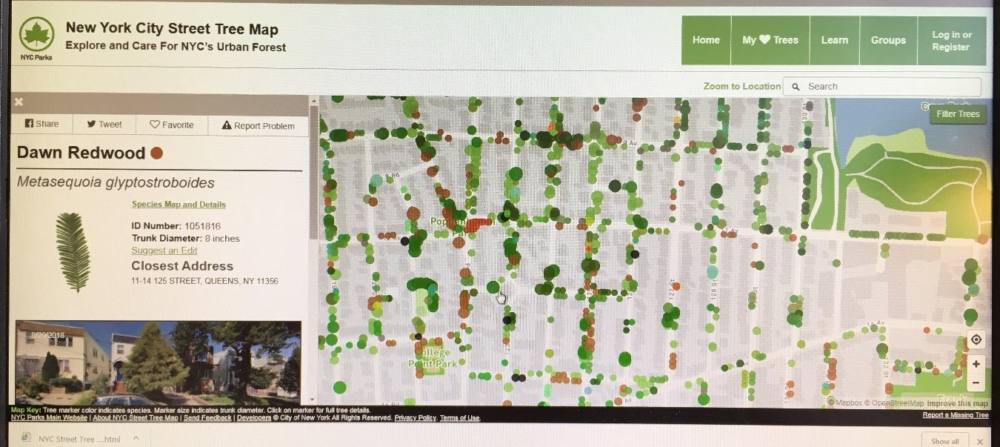Viewport: 1000px width, 447px height.
Task: Select the Trunk Diameter 8 inches text
Action: (185, 238)
